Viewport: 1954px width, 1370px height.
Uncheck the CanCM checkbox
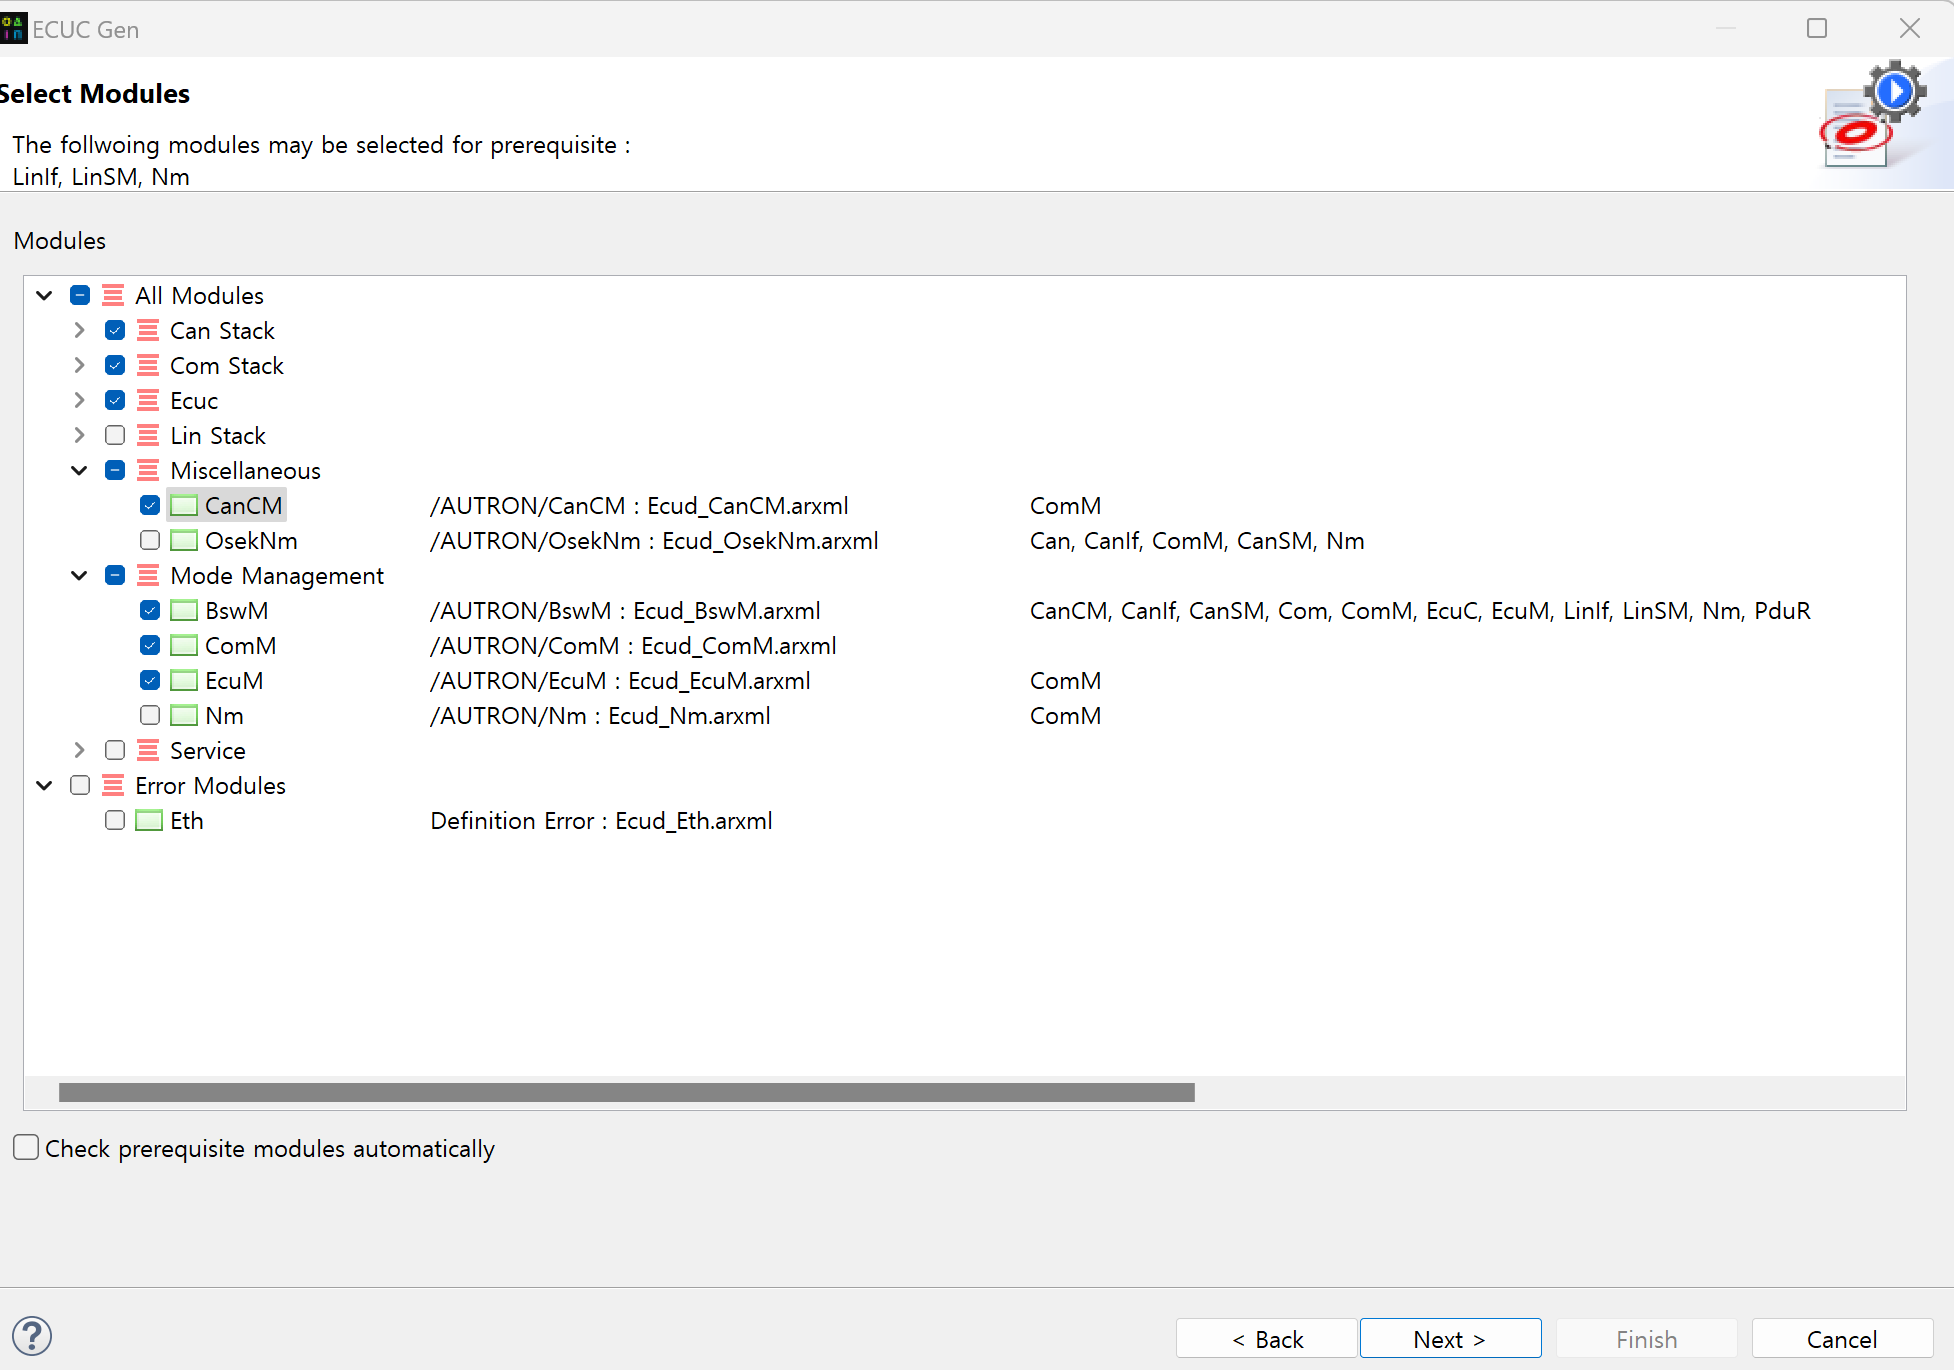pos(150,505)
